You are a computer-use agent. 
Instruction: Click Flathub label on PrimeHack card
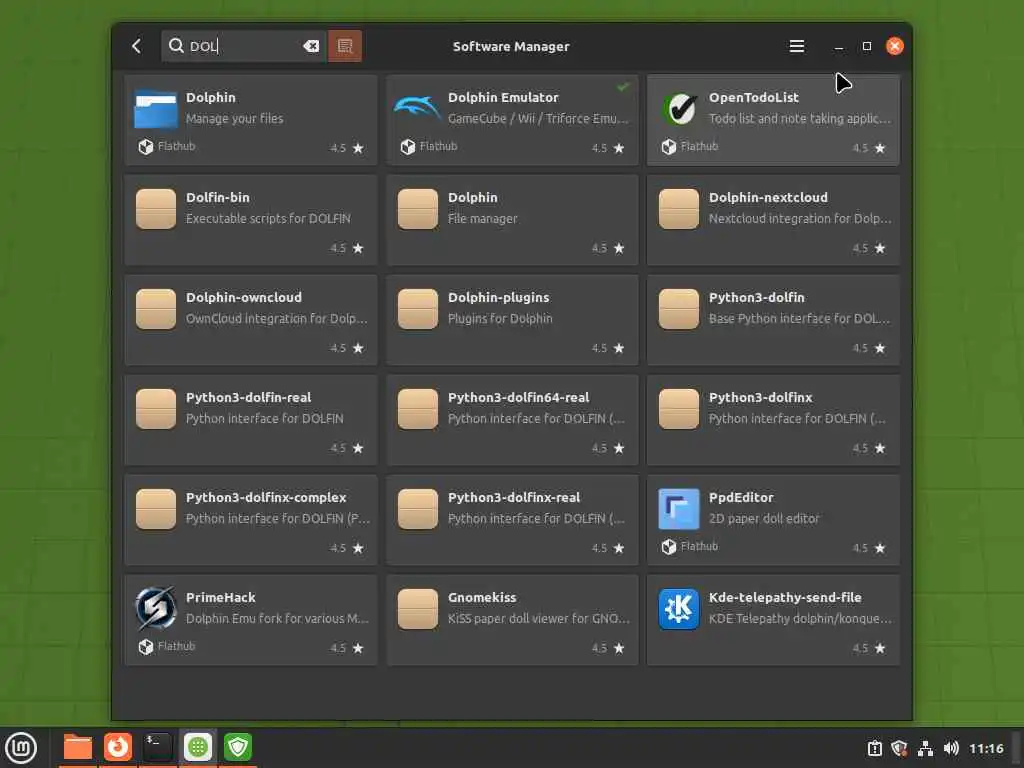[176, 646]
